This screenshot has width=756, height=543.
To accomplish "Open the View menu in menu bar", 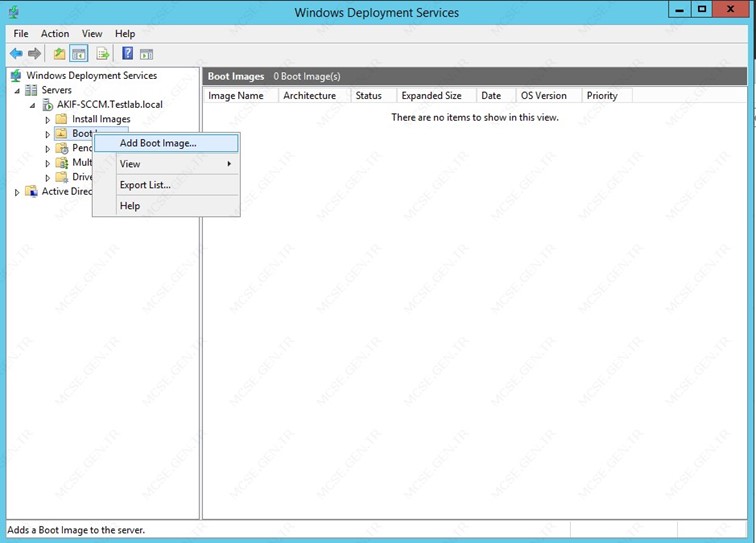I will [x=92, y=33].
